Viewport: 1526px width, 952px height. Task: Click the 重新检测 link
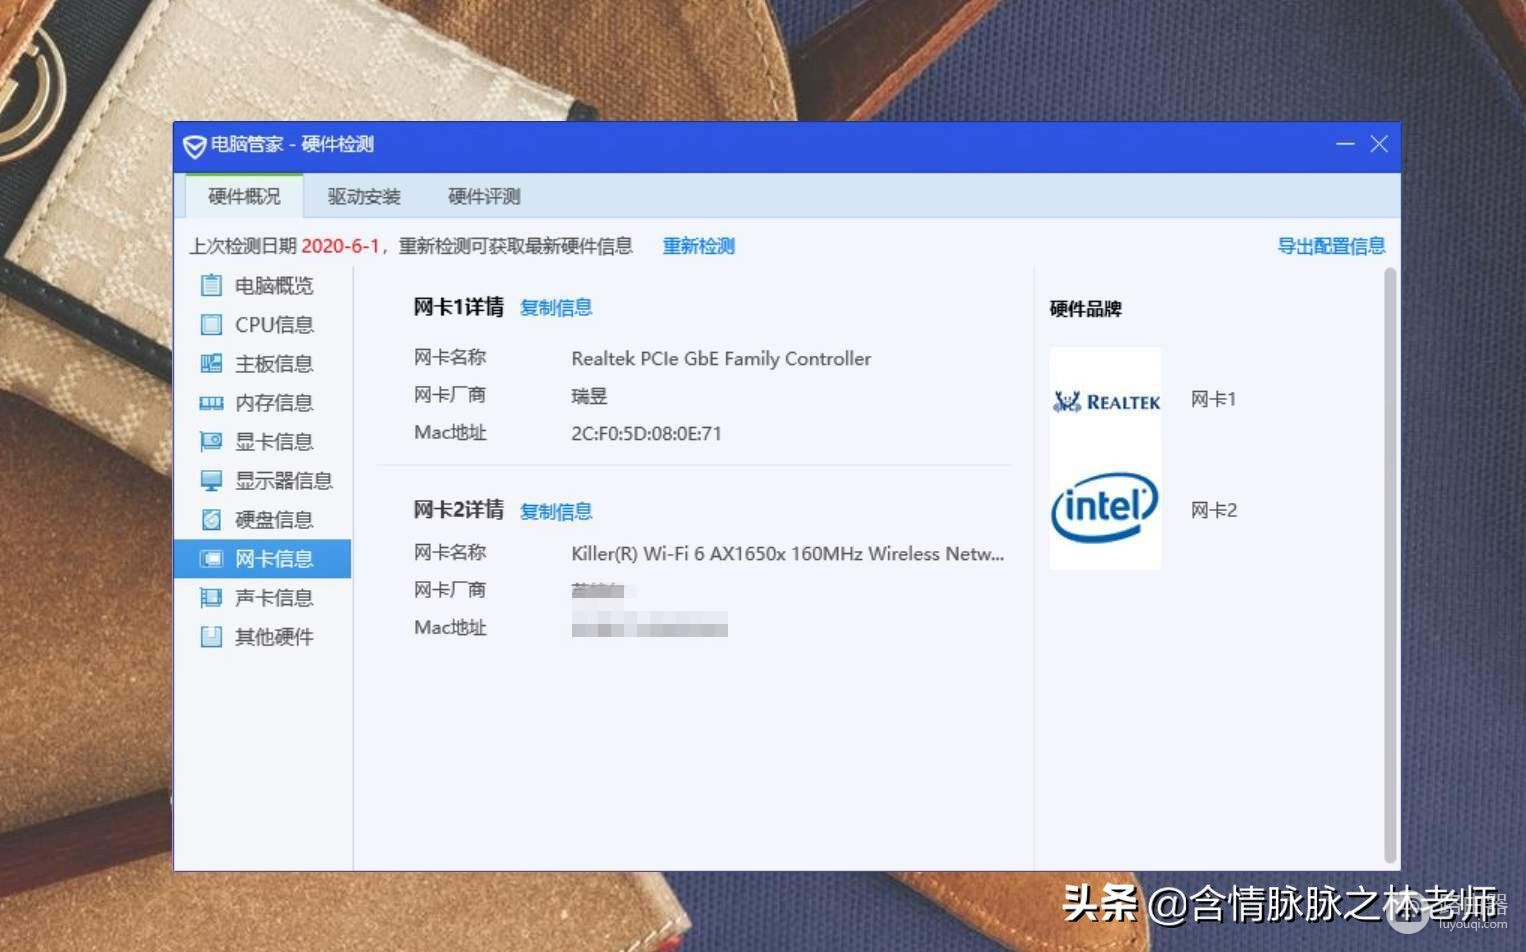(699, 246)
